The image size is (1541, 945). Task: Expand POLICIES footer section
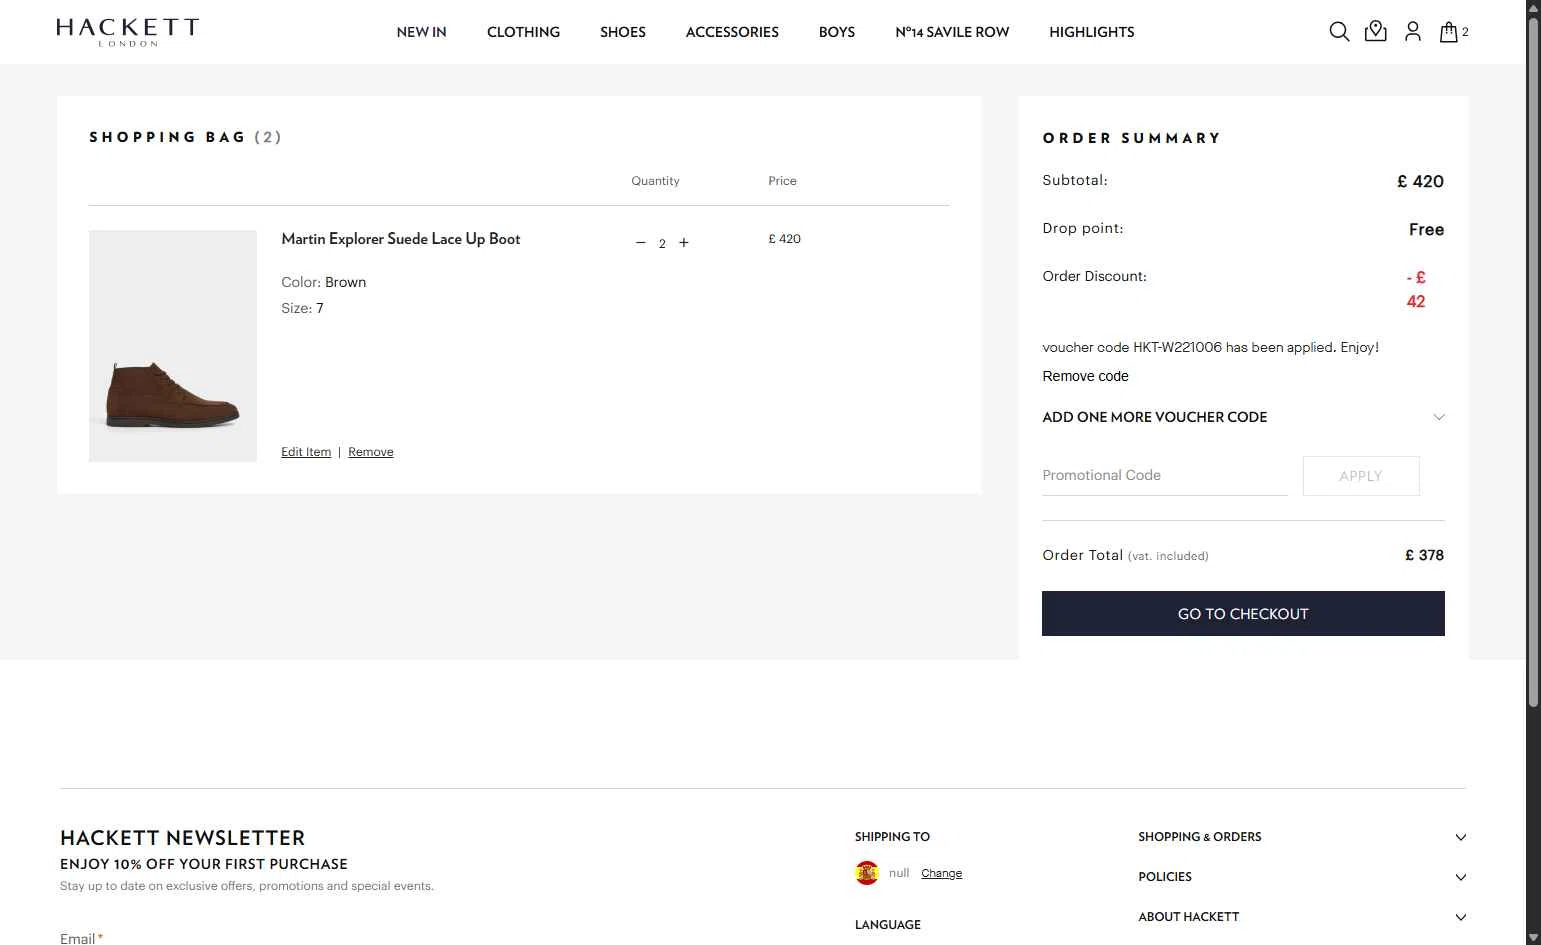(x=1302, y=877)
